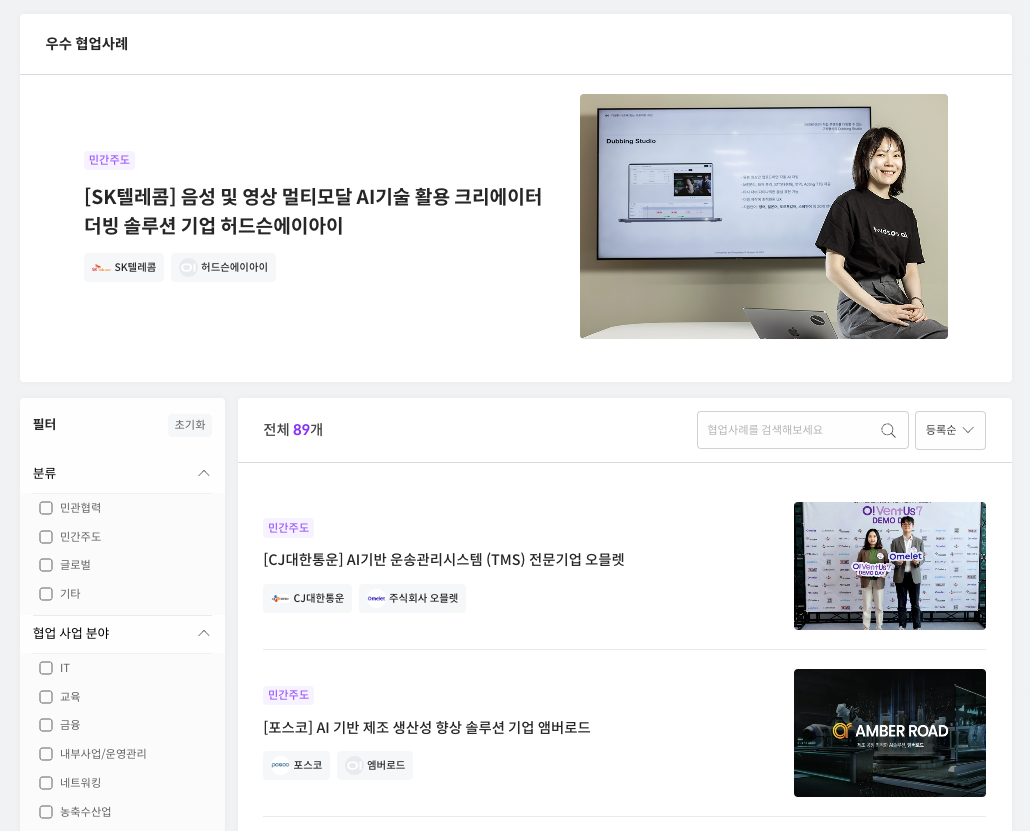Click the 엠버로드 logo icon

[355, 765]
